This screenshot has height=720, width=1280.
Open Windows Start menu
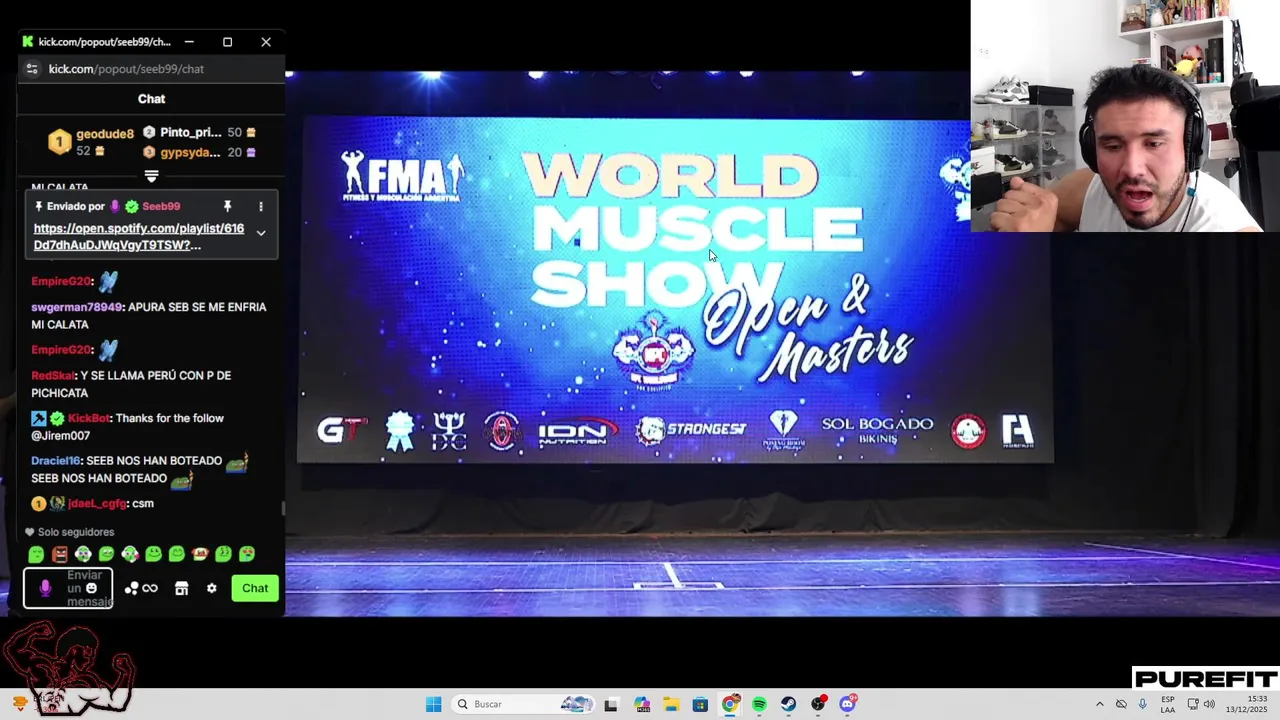[x=433, y=704]
